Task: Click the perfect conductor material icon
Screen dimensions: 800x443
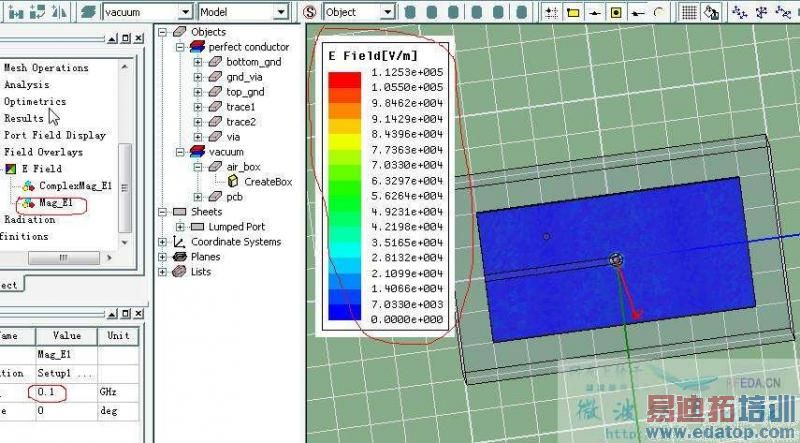Action: click(197, 47)
